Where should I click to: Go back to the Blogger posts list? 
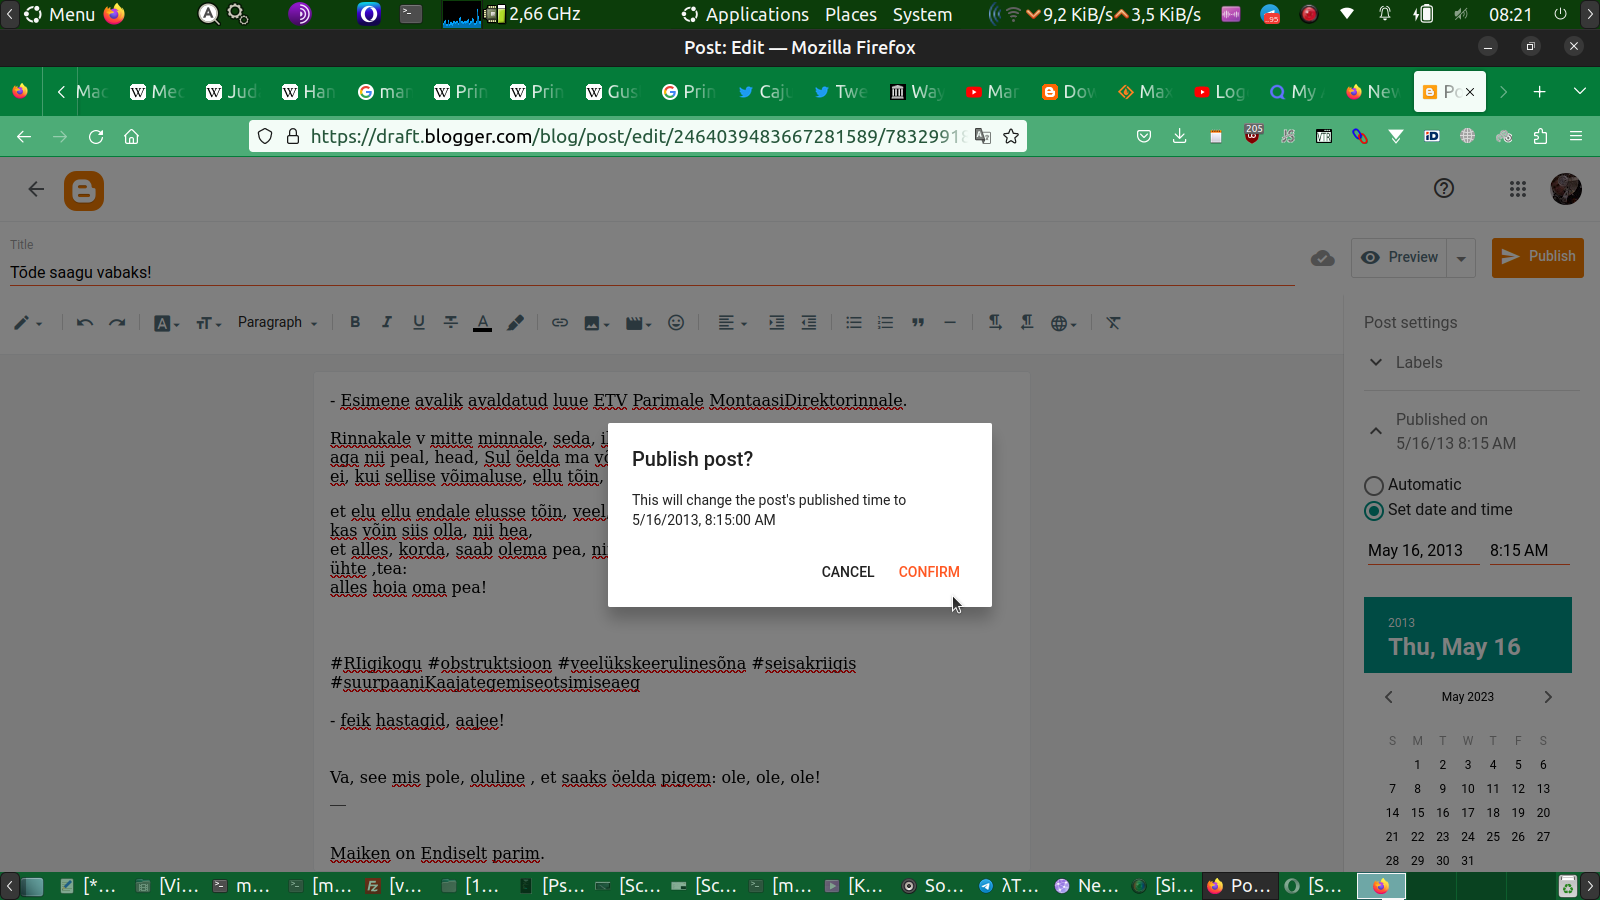(36, 189)
